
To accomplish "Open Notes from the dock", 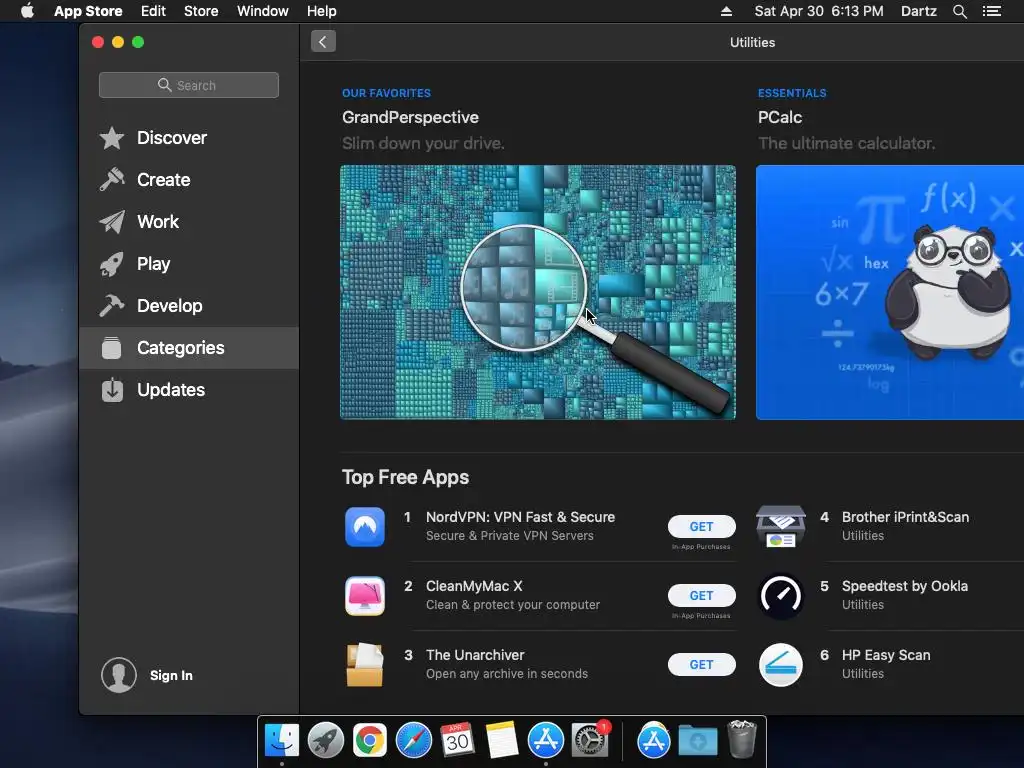I will click(502, 741).
